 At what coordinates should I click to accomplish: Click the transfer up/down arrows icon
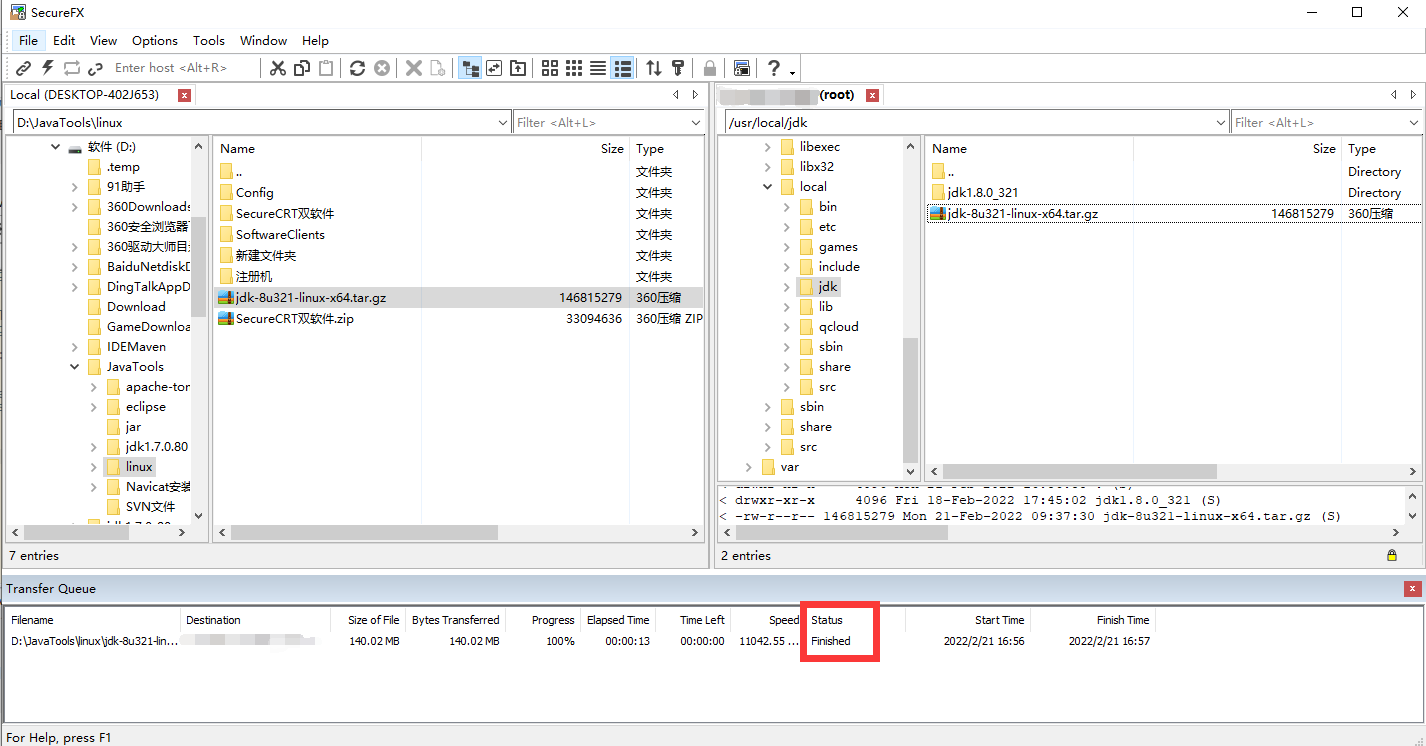654,68
